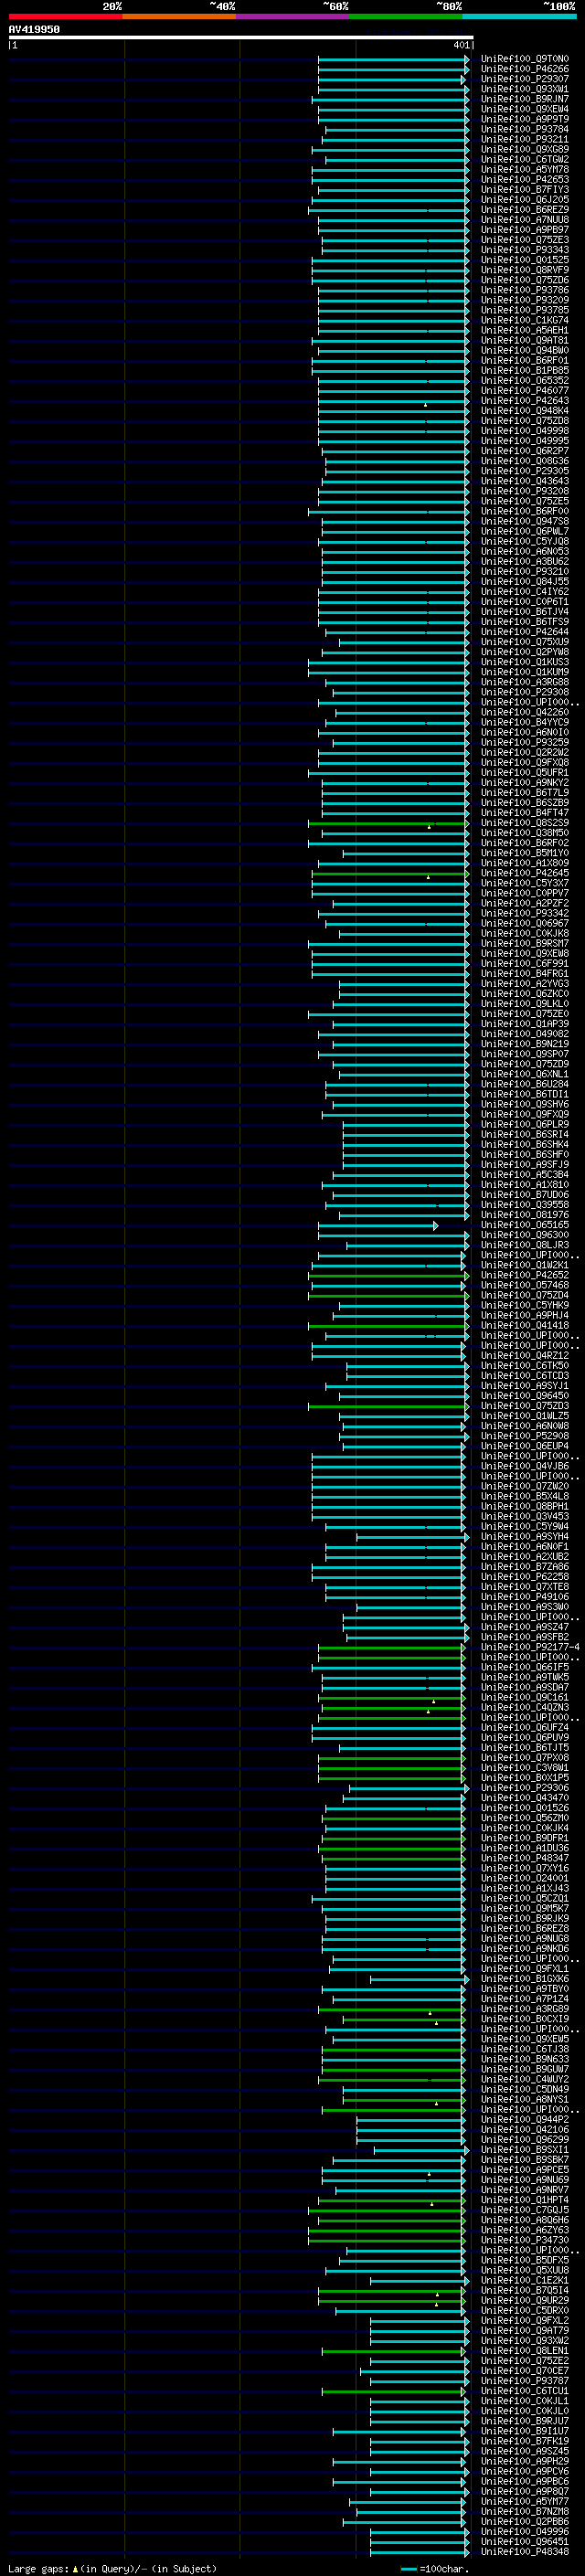Select the UniRef100_A9SYH4 label
585x2576 pixels.
[x=524, y=1537]
